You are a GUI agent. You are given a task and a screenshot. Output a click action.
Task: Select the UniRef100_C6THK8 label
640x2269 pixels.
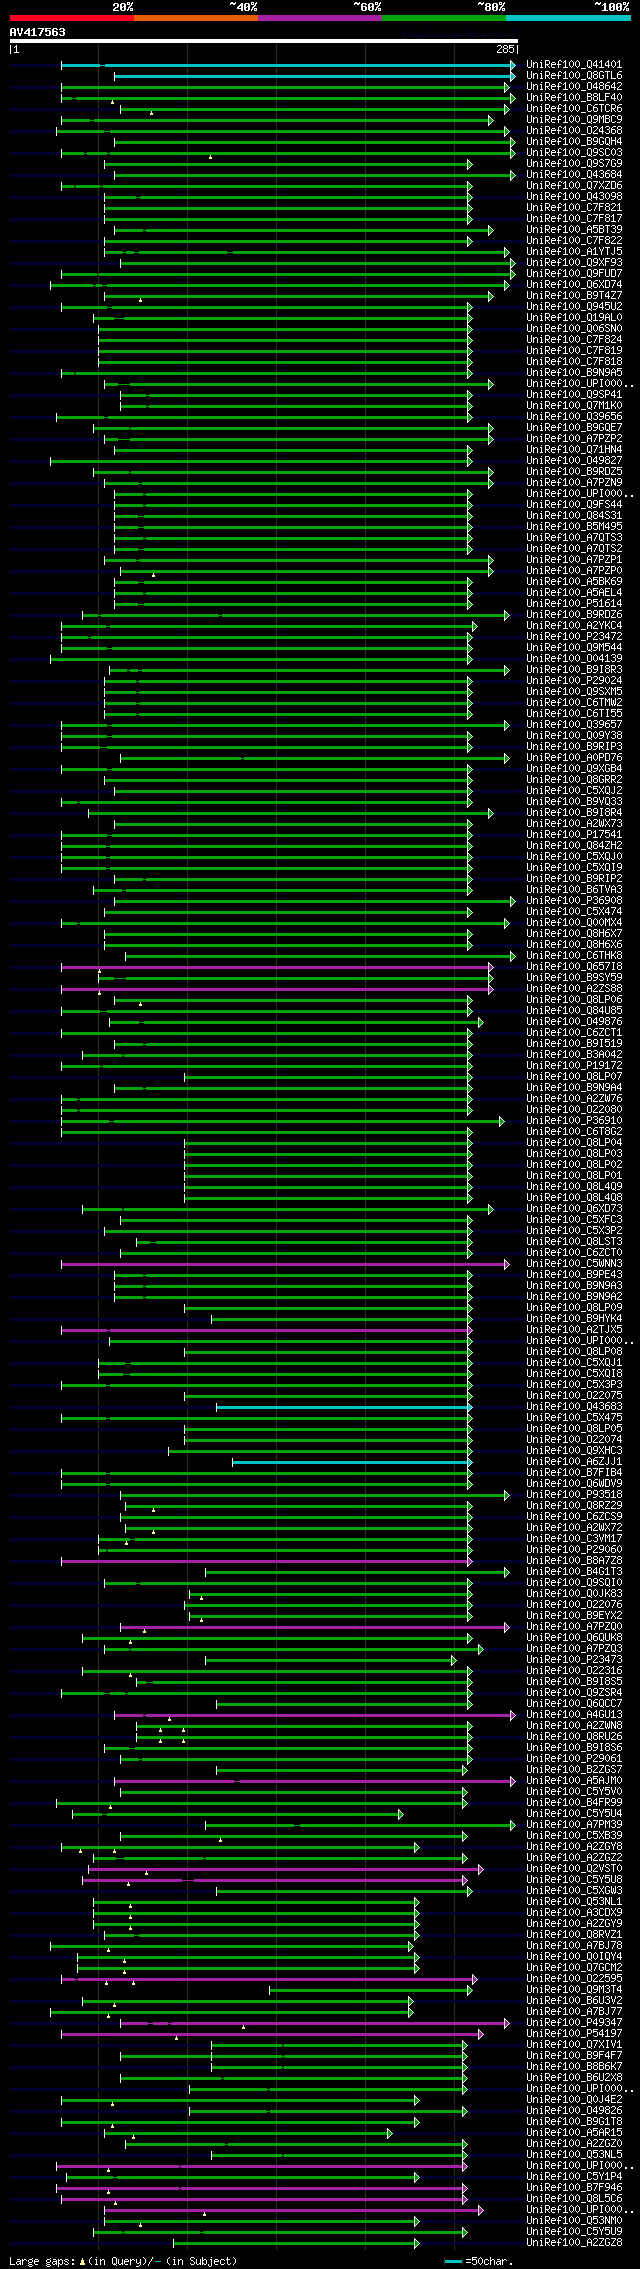pyautogui.click(x=574, y=956)
